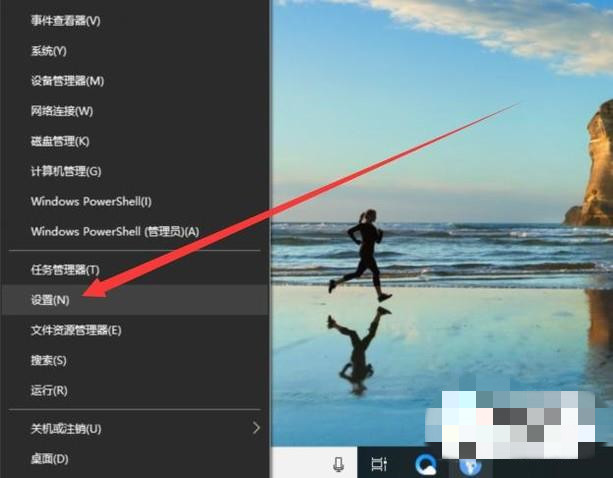Choose 搜索(S) from the menu
The image size is (613, 478).
pyautogui.click(x=135, y=360)
